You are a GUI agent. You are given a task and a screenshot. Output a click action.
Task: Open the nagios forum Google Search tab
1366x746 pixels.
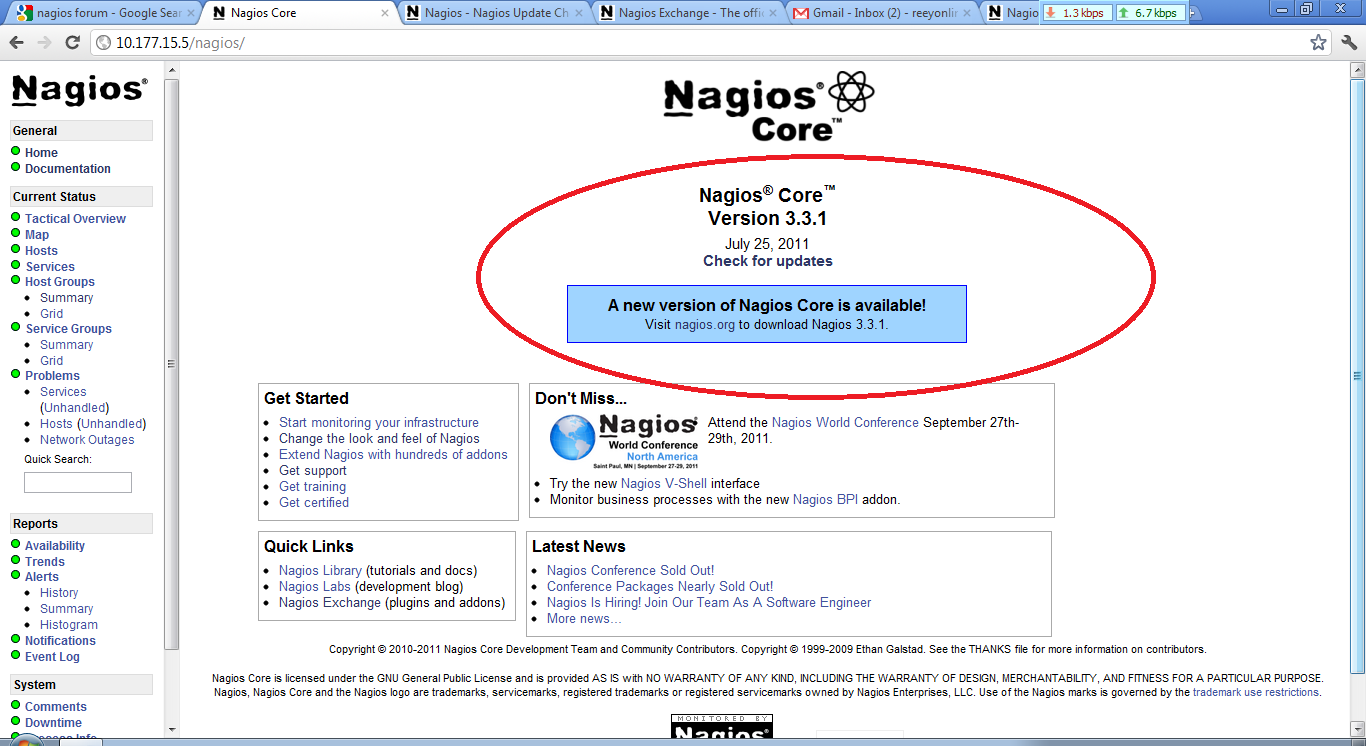[x=100, y=13]
